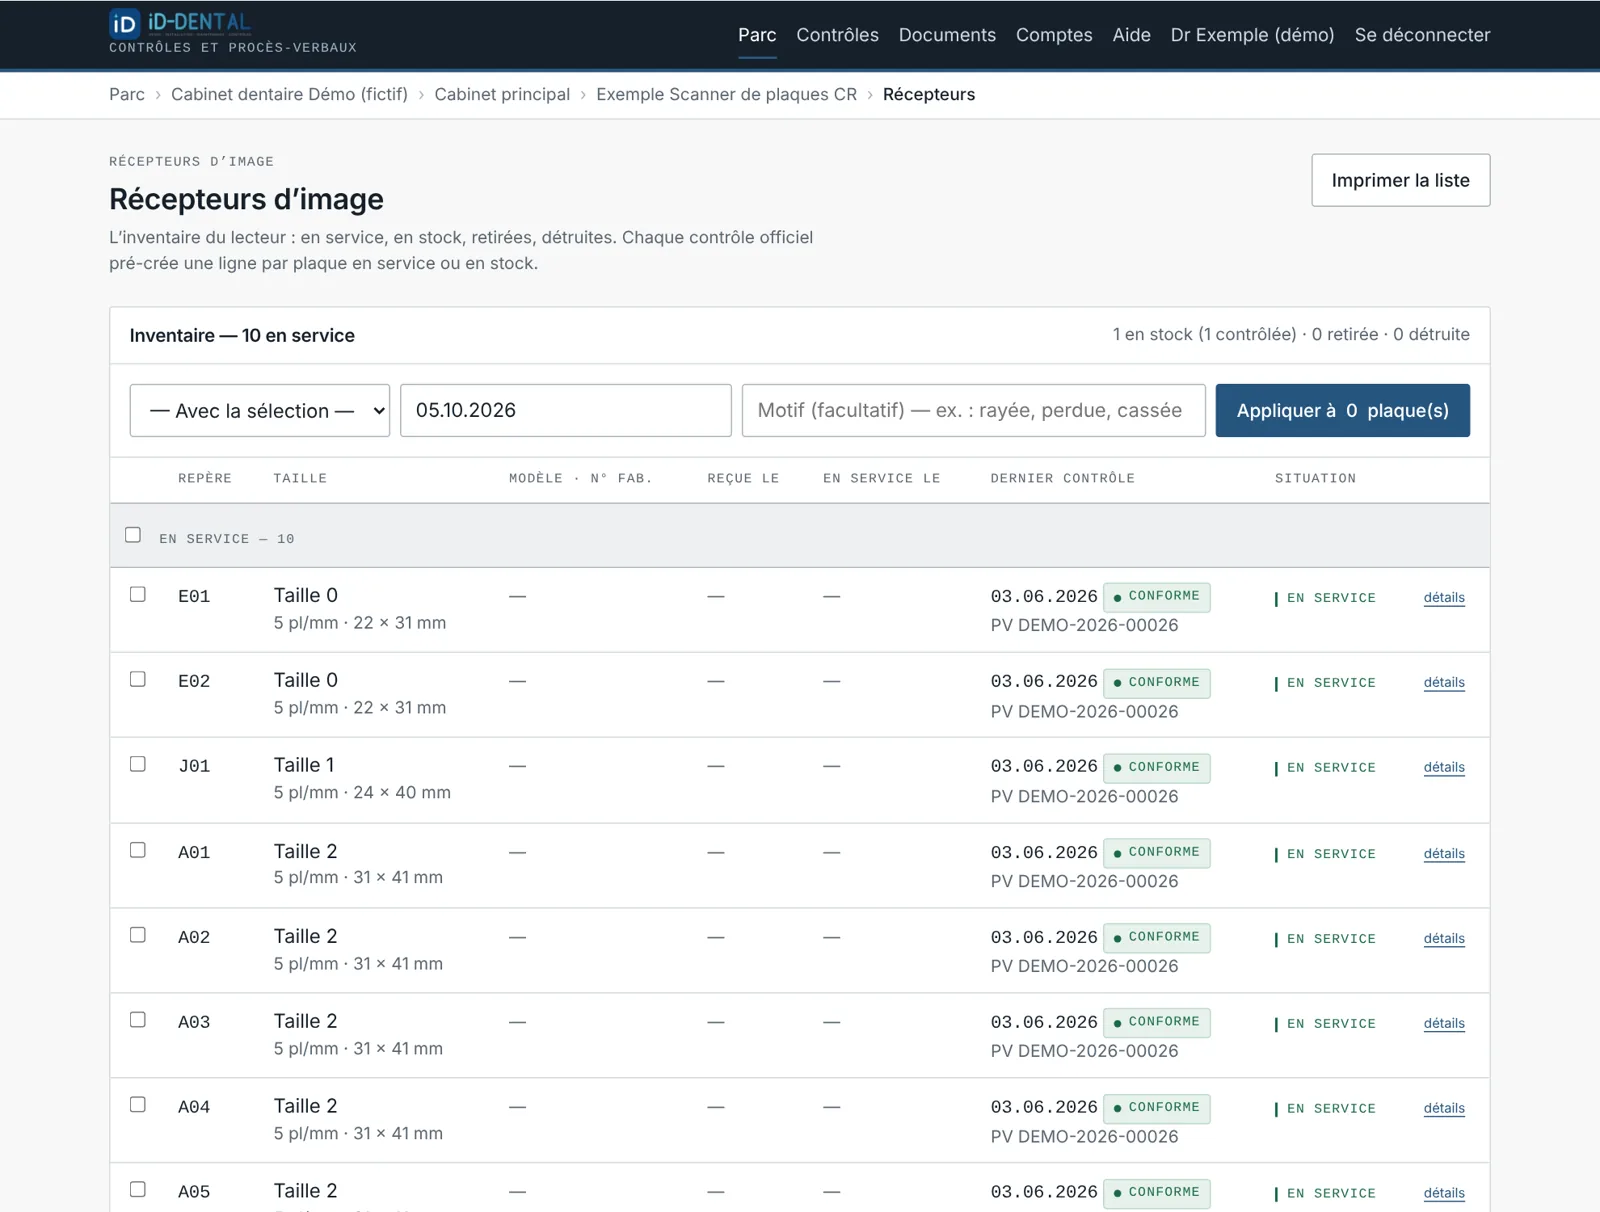Open Dr Exemple (démo) account link
1600x1212 pixels.
(x=1252, y=35)
